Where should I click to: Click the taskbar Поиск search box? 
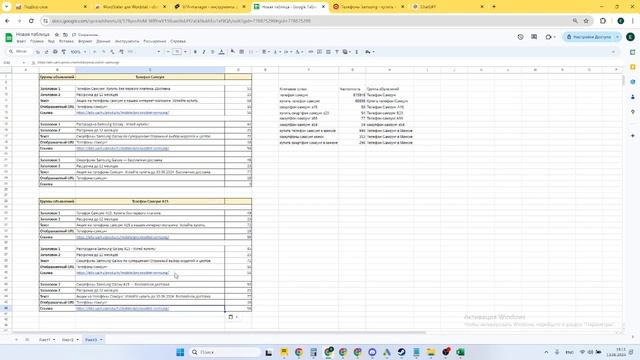tap(224, 352)
